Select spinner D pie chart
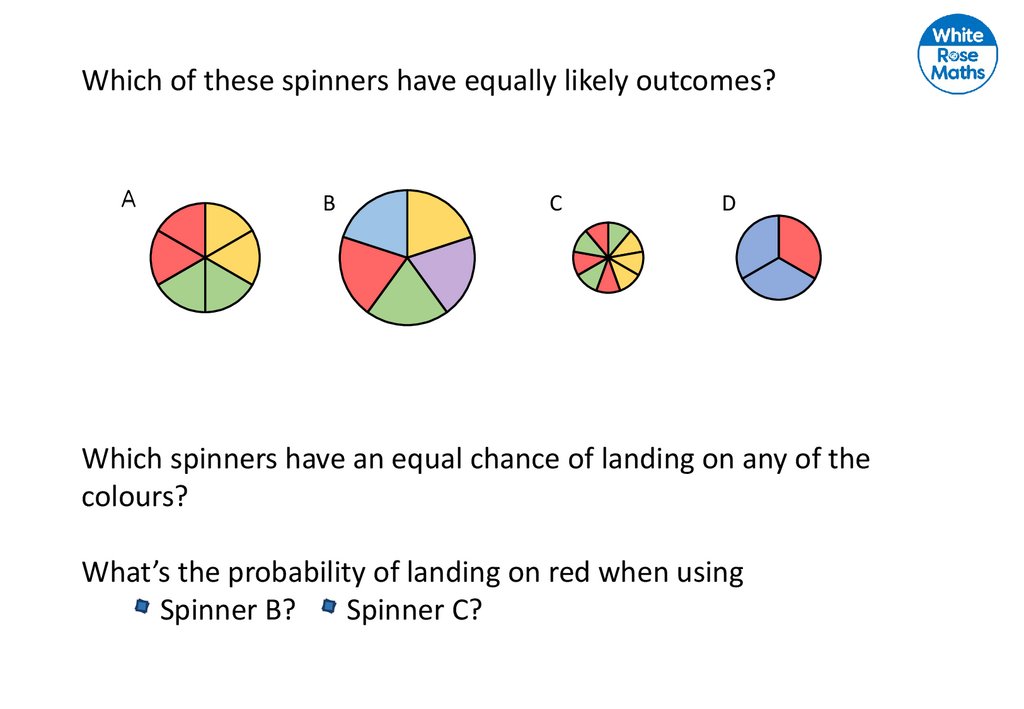 (x=778, y=257)
